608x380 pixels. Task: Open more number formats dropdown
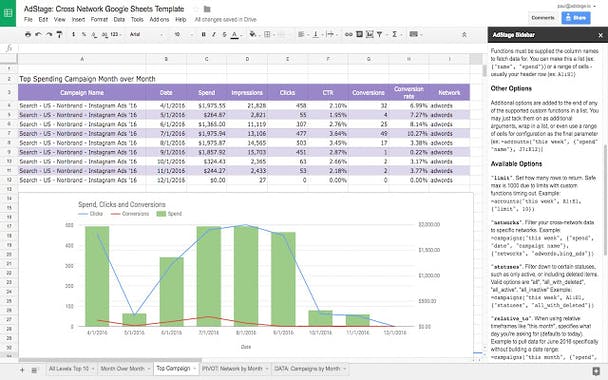[116, 35]
